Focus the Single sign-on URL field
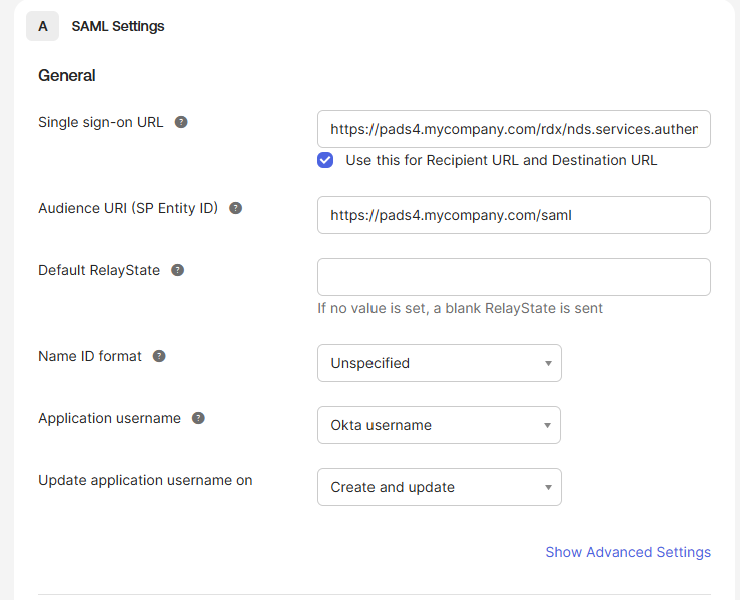The height and width of the screenshot is (600, 740). click(514, 129)
